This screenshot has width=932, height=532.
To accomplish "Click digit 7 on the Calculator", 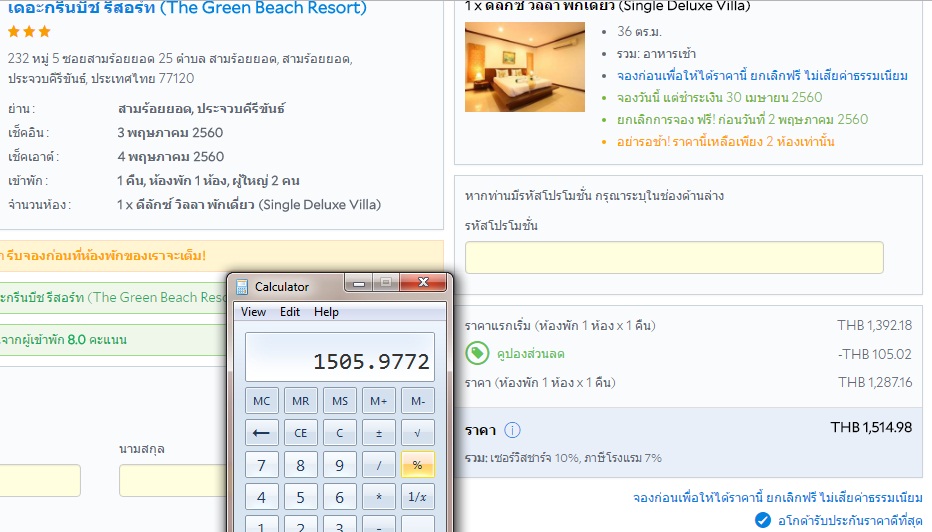I will point(262,465).
